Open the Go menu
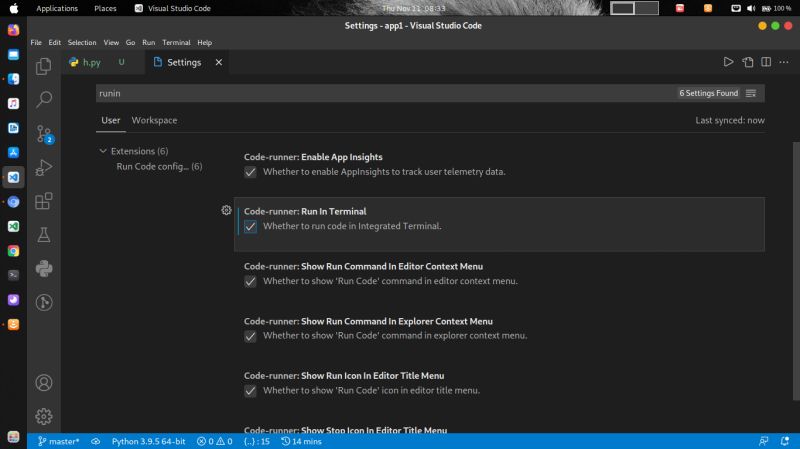 tap(130, 42)
